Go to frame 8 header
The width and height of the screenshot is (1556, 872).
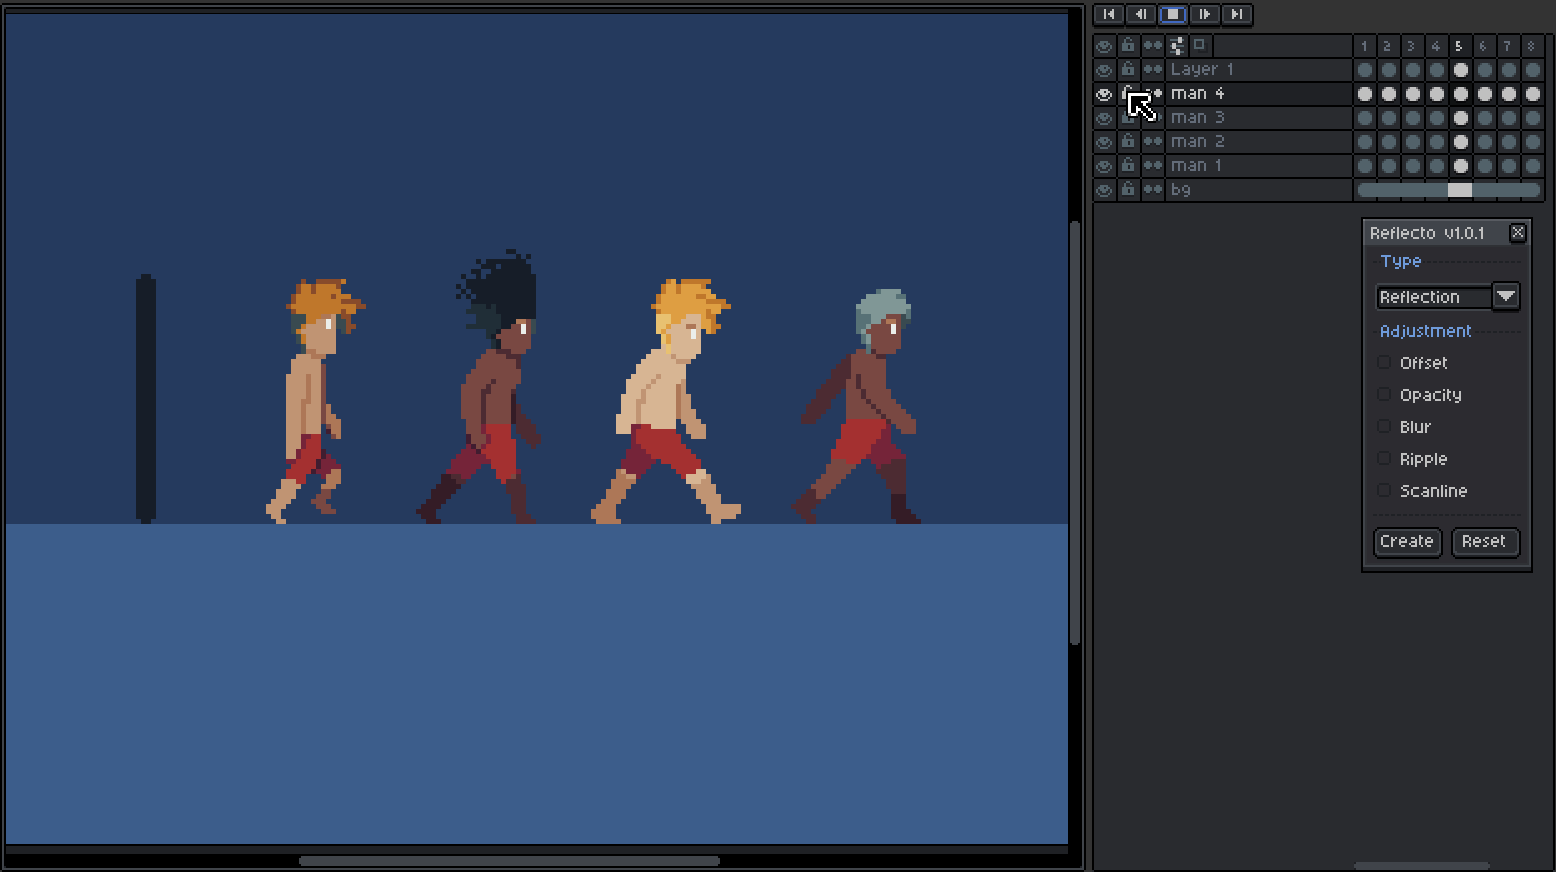pyautogui.click(x=1532, y=46)
